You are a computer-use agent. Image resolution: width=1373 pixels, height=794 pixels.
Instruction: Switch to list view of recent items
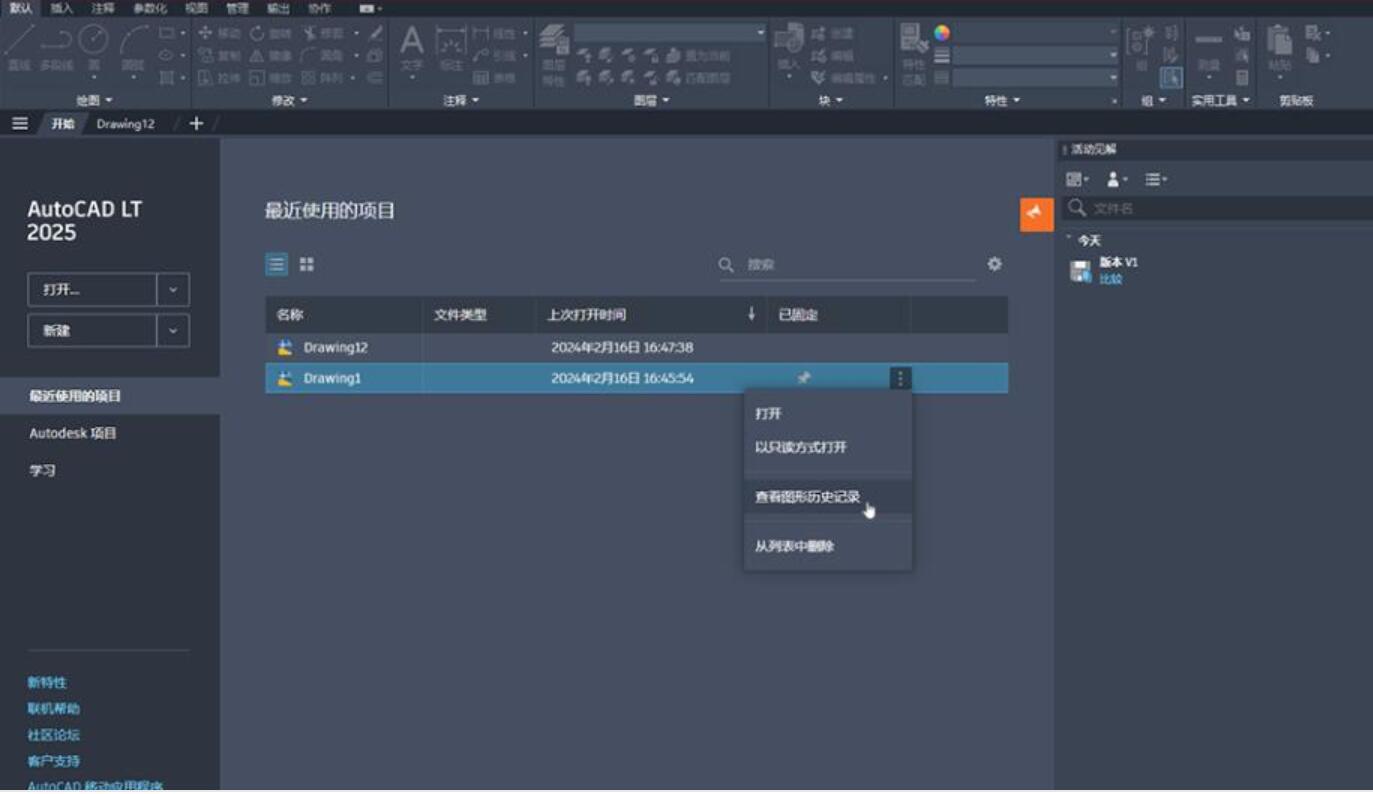(x=277, y=264)
